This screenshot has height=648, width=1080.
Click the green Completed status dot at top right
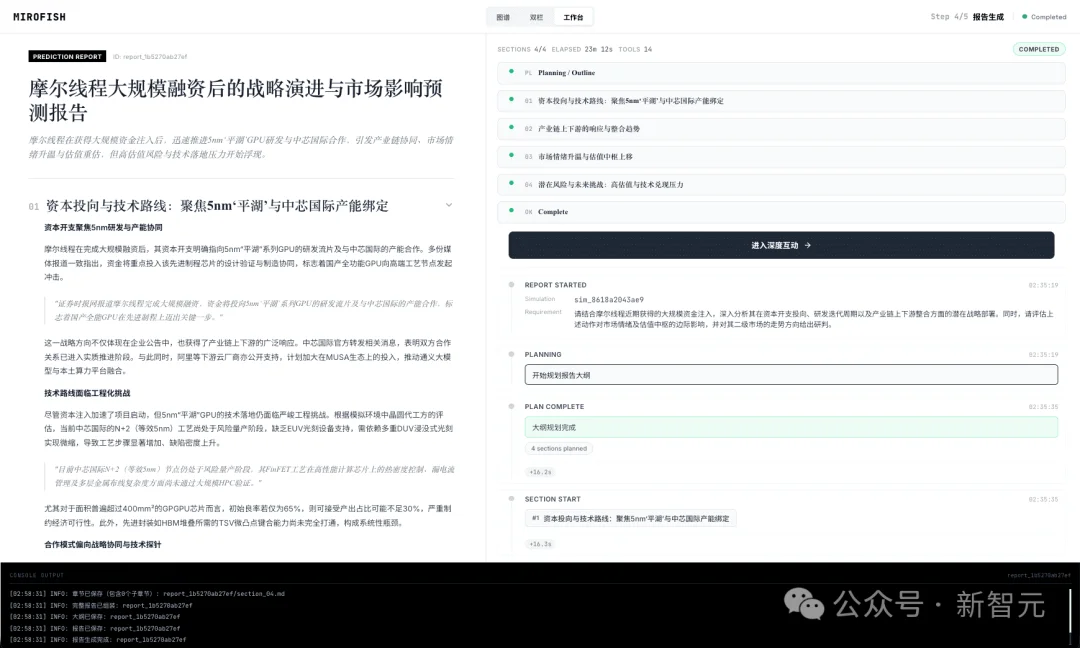1023,16
